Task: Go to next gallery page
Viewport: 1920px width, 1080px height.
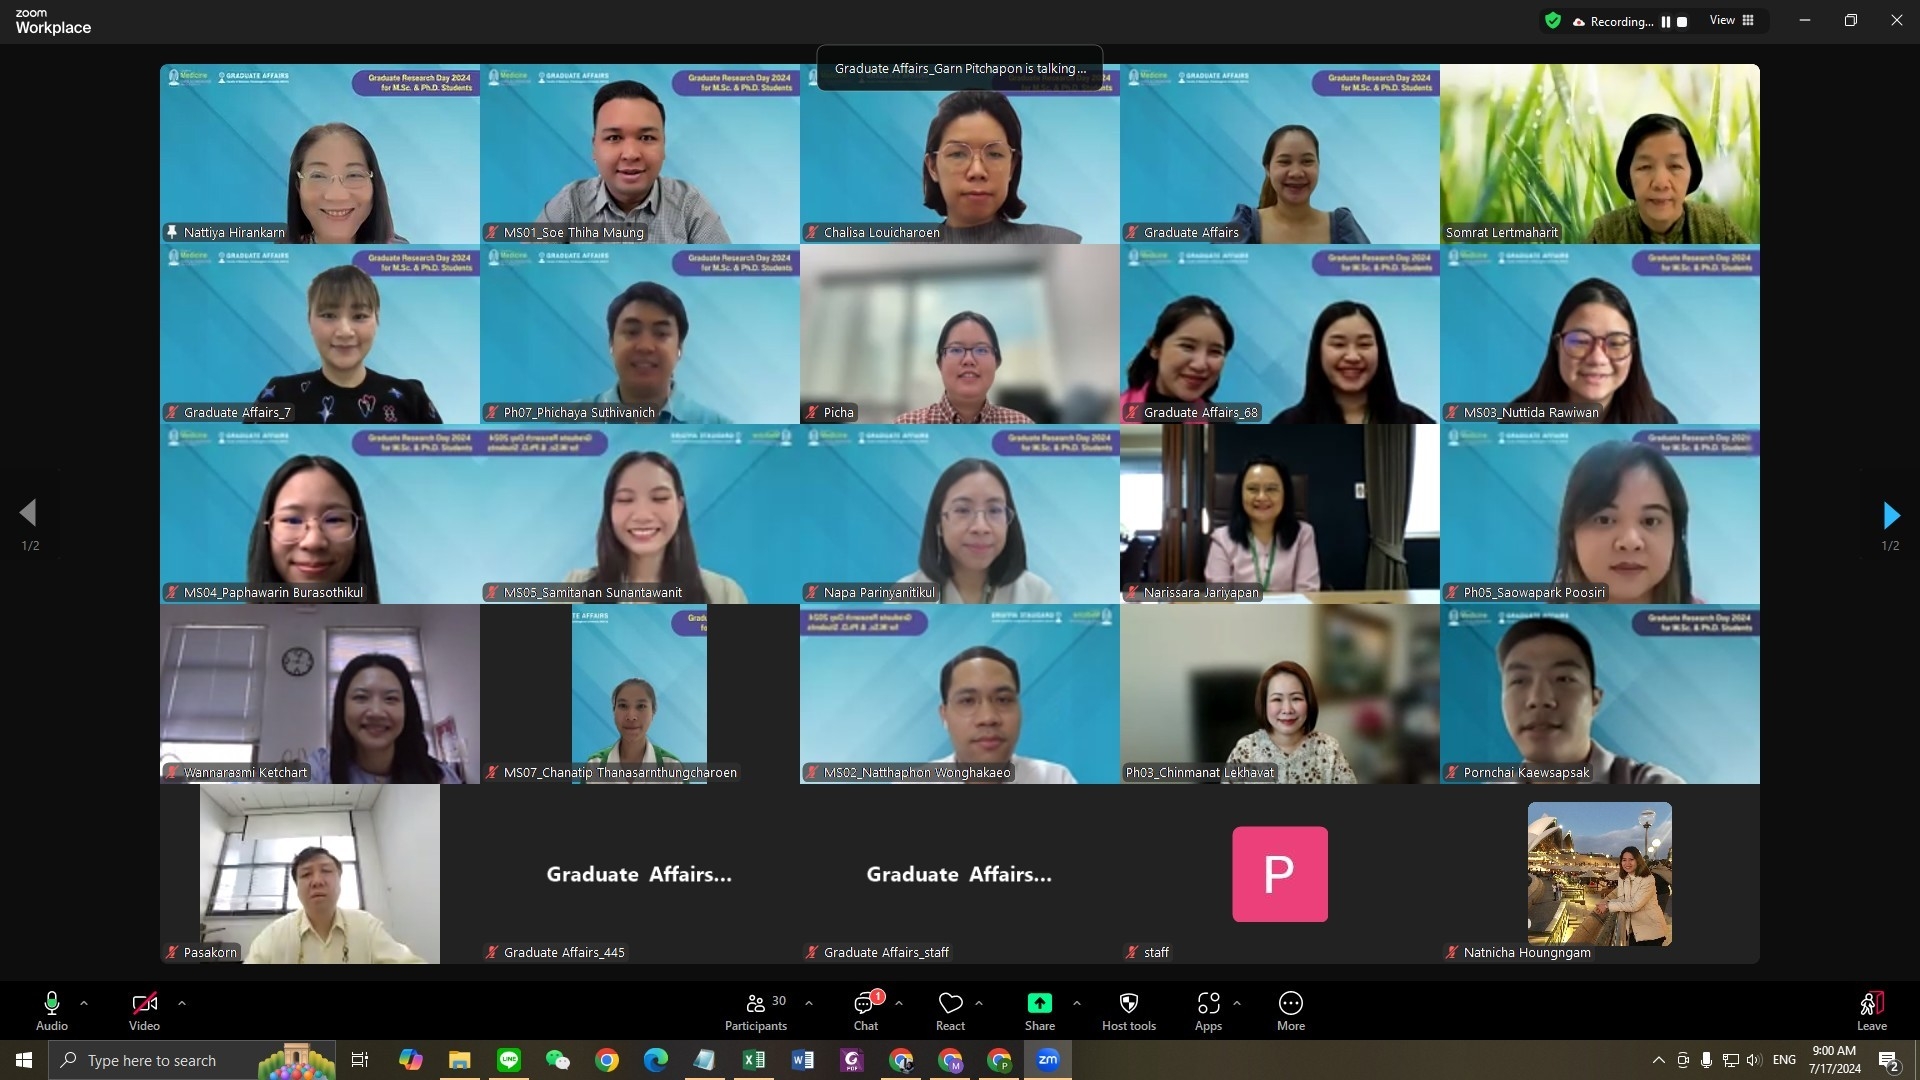Action: click(x=1890, y=515)
